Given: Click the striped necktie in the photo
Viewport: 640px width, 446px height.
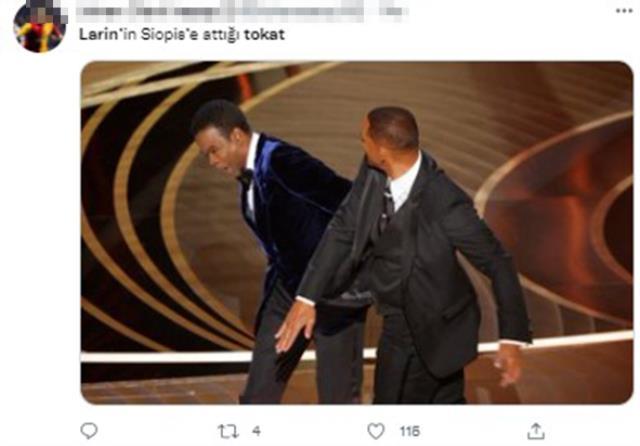Looking at the screenshot, I should (387, 208).
